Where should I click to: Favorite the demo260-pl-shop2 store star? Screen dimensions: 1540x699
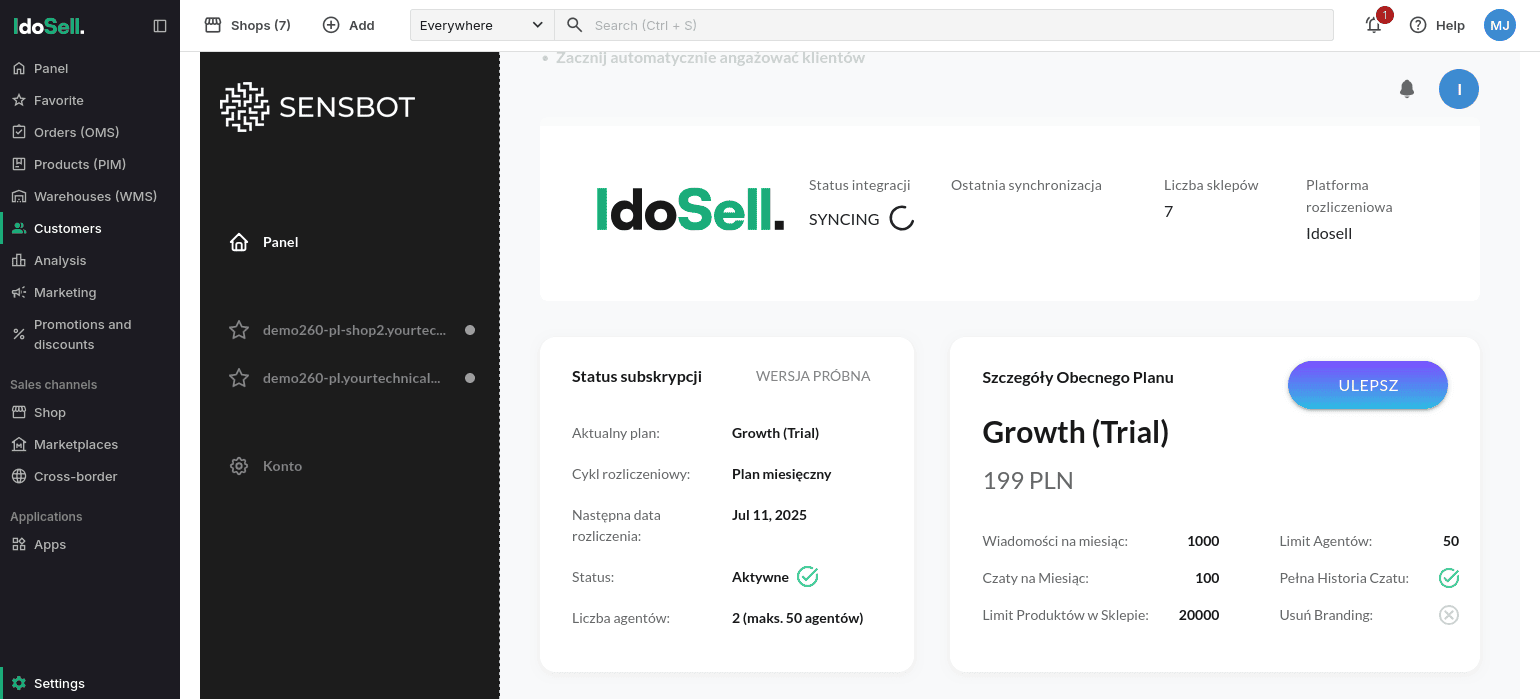tap(239, 330)
